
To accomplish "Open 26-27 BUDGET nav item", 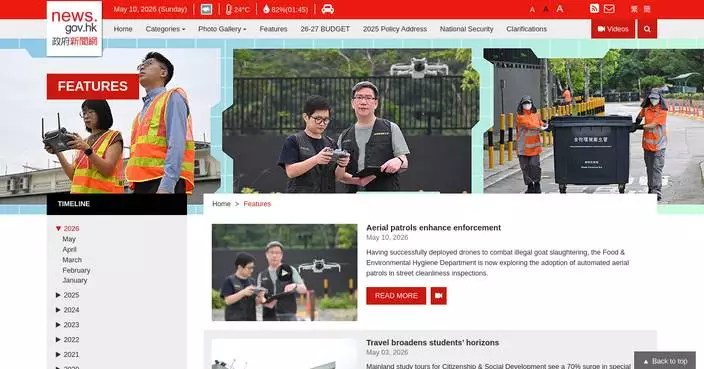I will (x=325, y=29).
